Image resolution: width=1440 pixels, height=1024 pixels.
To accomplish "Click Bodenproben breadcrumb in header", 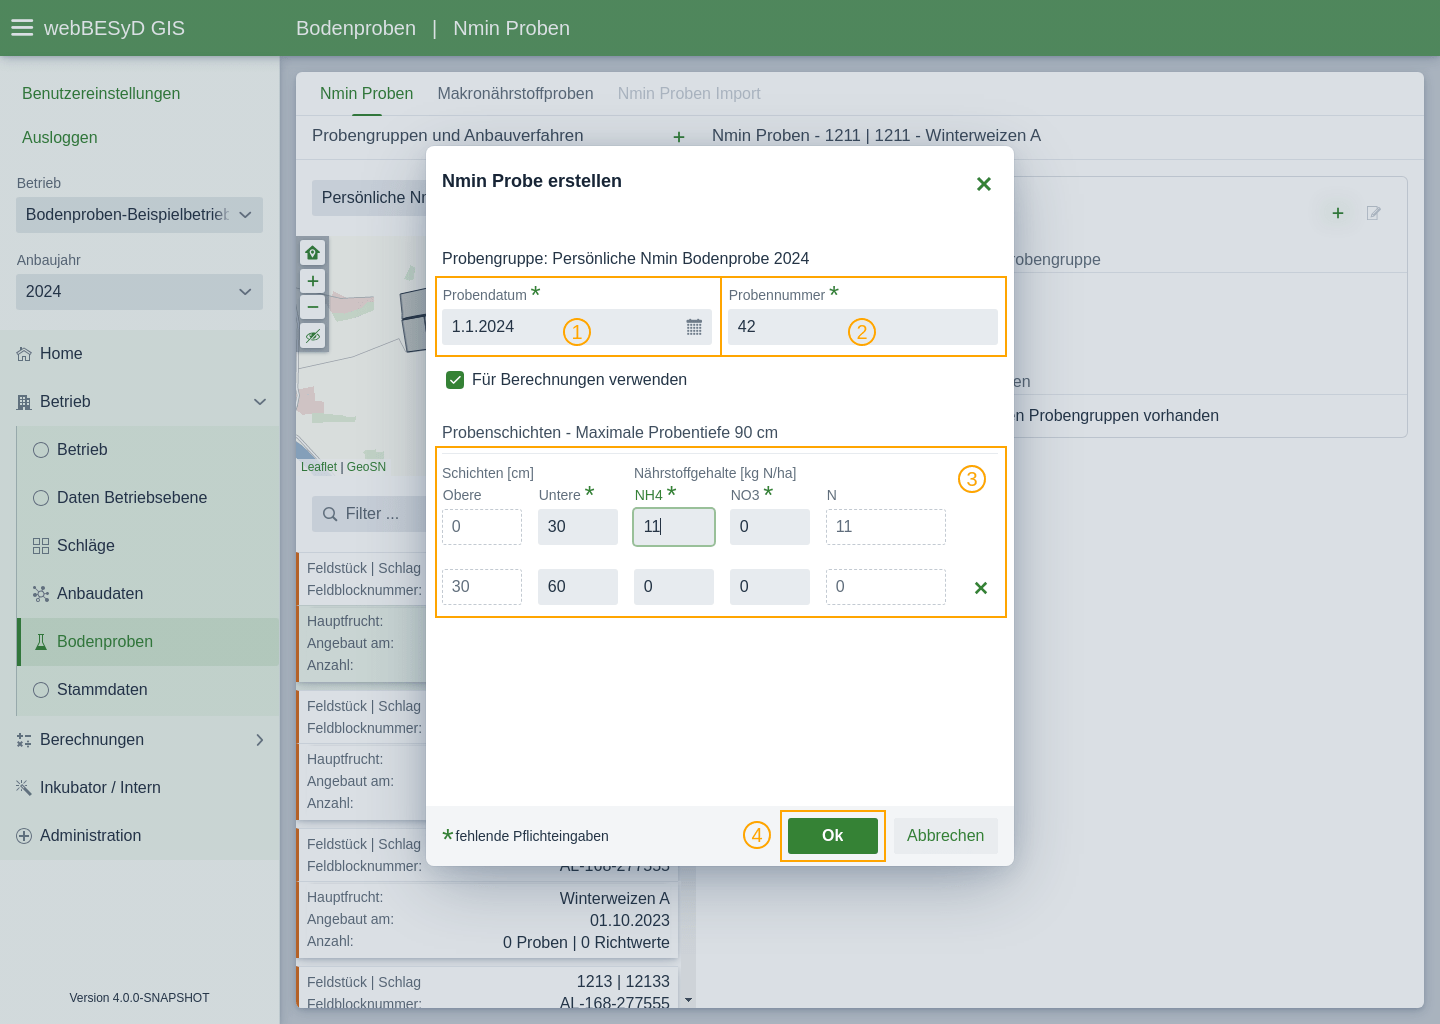I will pos(356,28).
